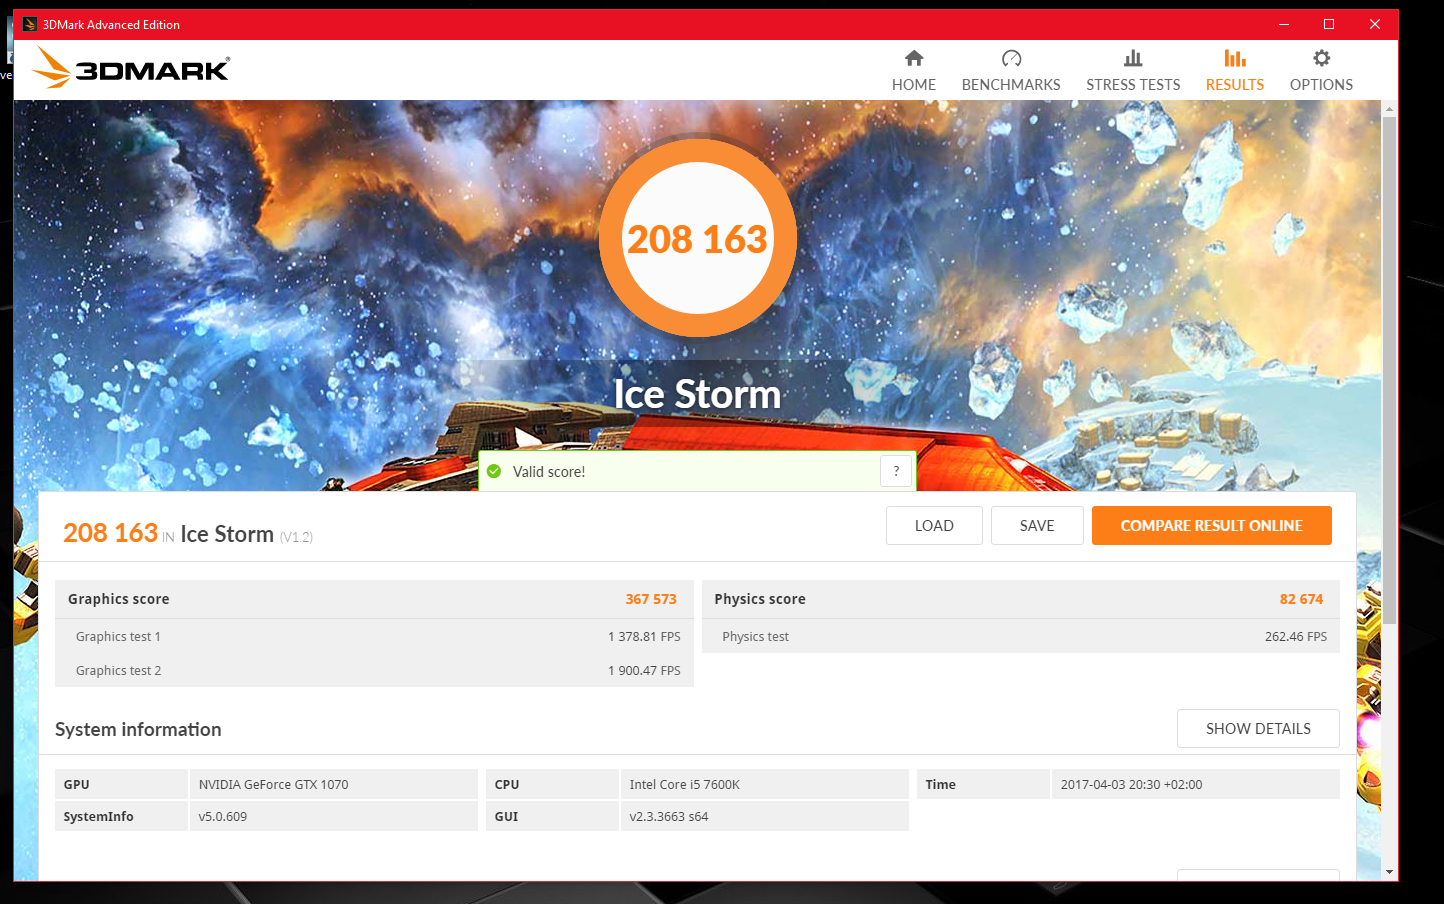1444x904 pixels.
Task: Click the GPU label cell
Action: point(121,784)
